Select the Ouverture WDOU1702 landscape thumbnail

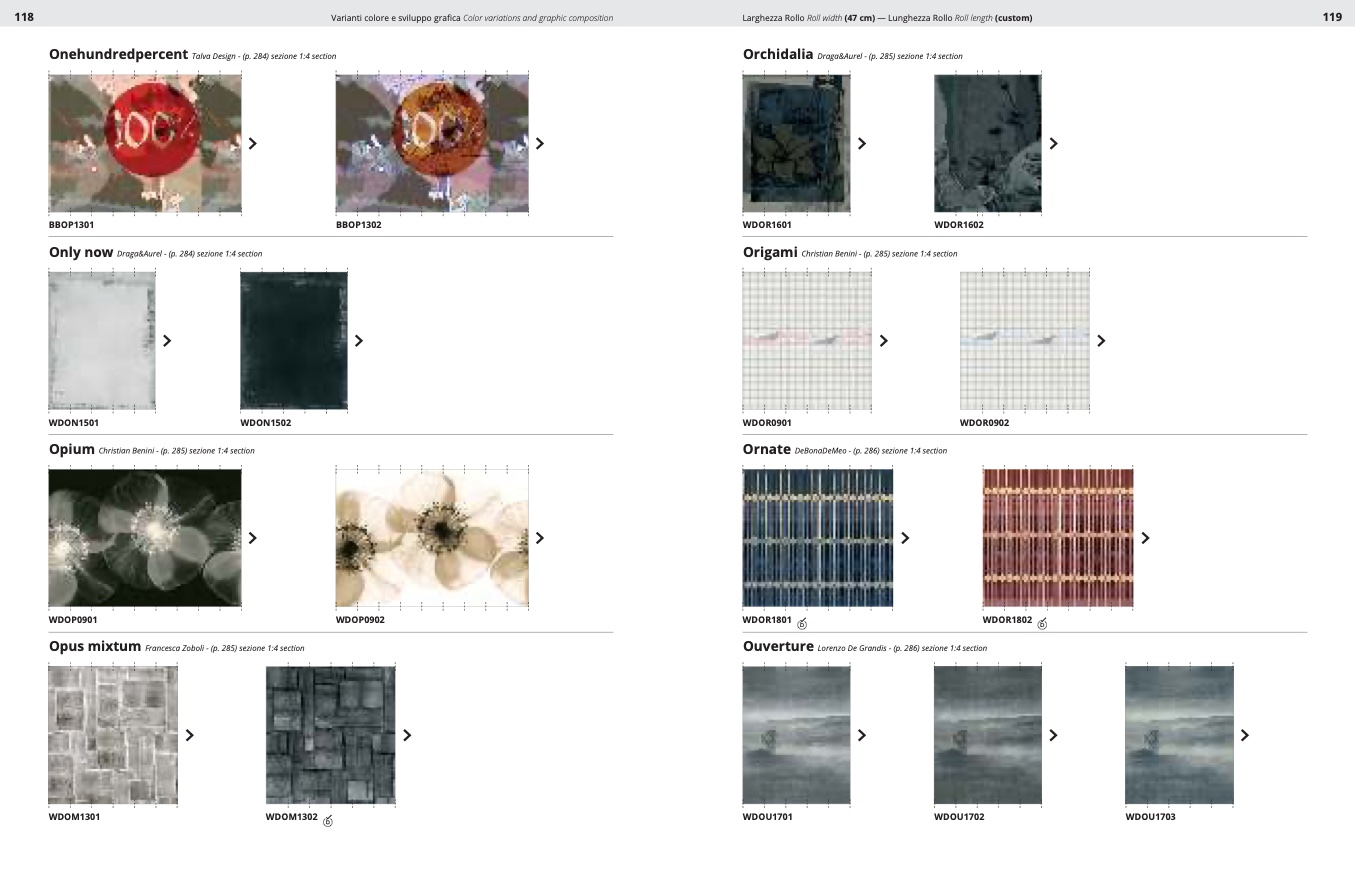988,735
